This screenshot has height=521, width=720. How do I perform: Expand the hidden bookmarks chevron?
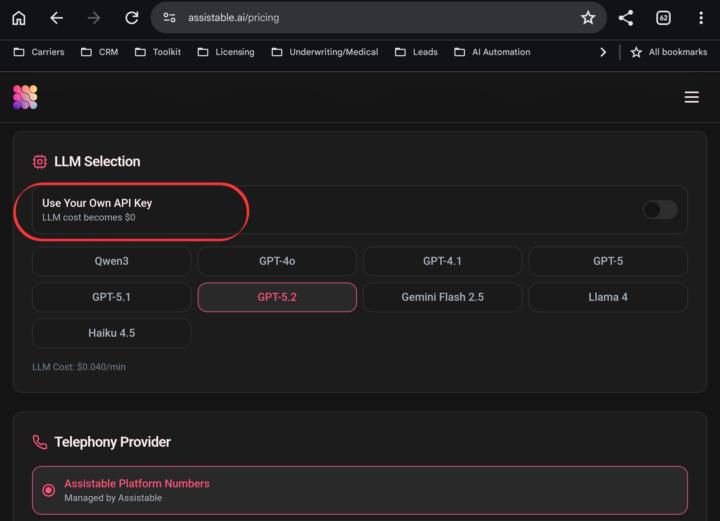[603, 52]
